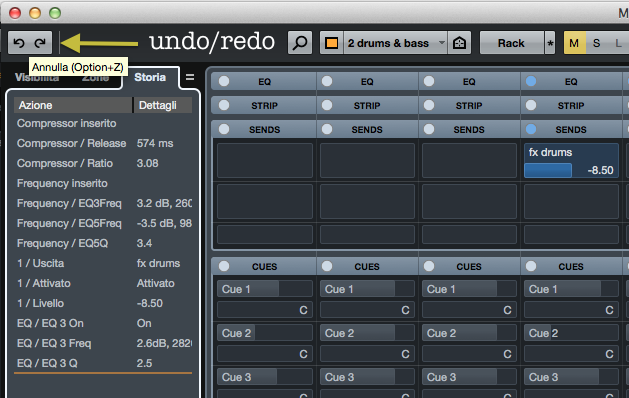Click the Dettagli column header
Screen dimensions: 629x398
163,105
